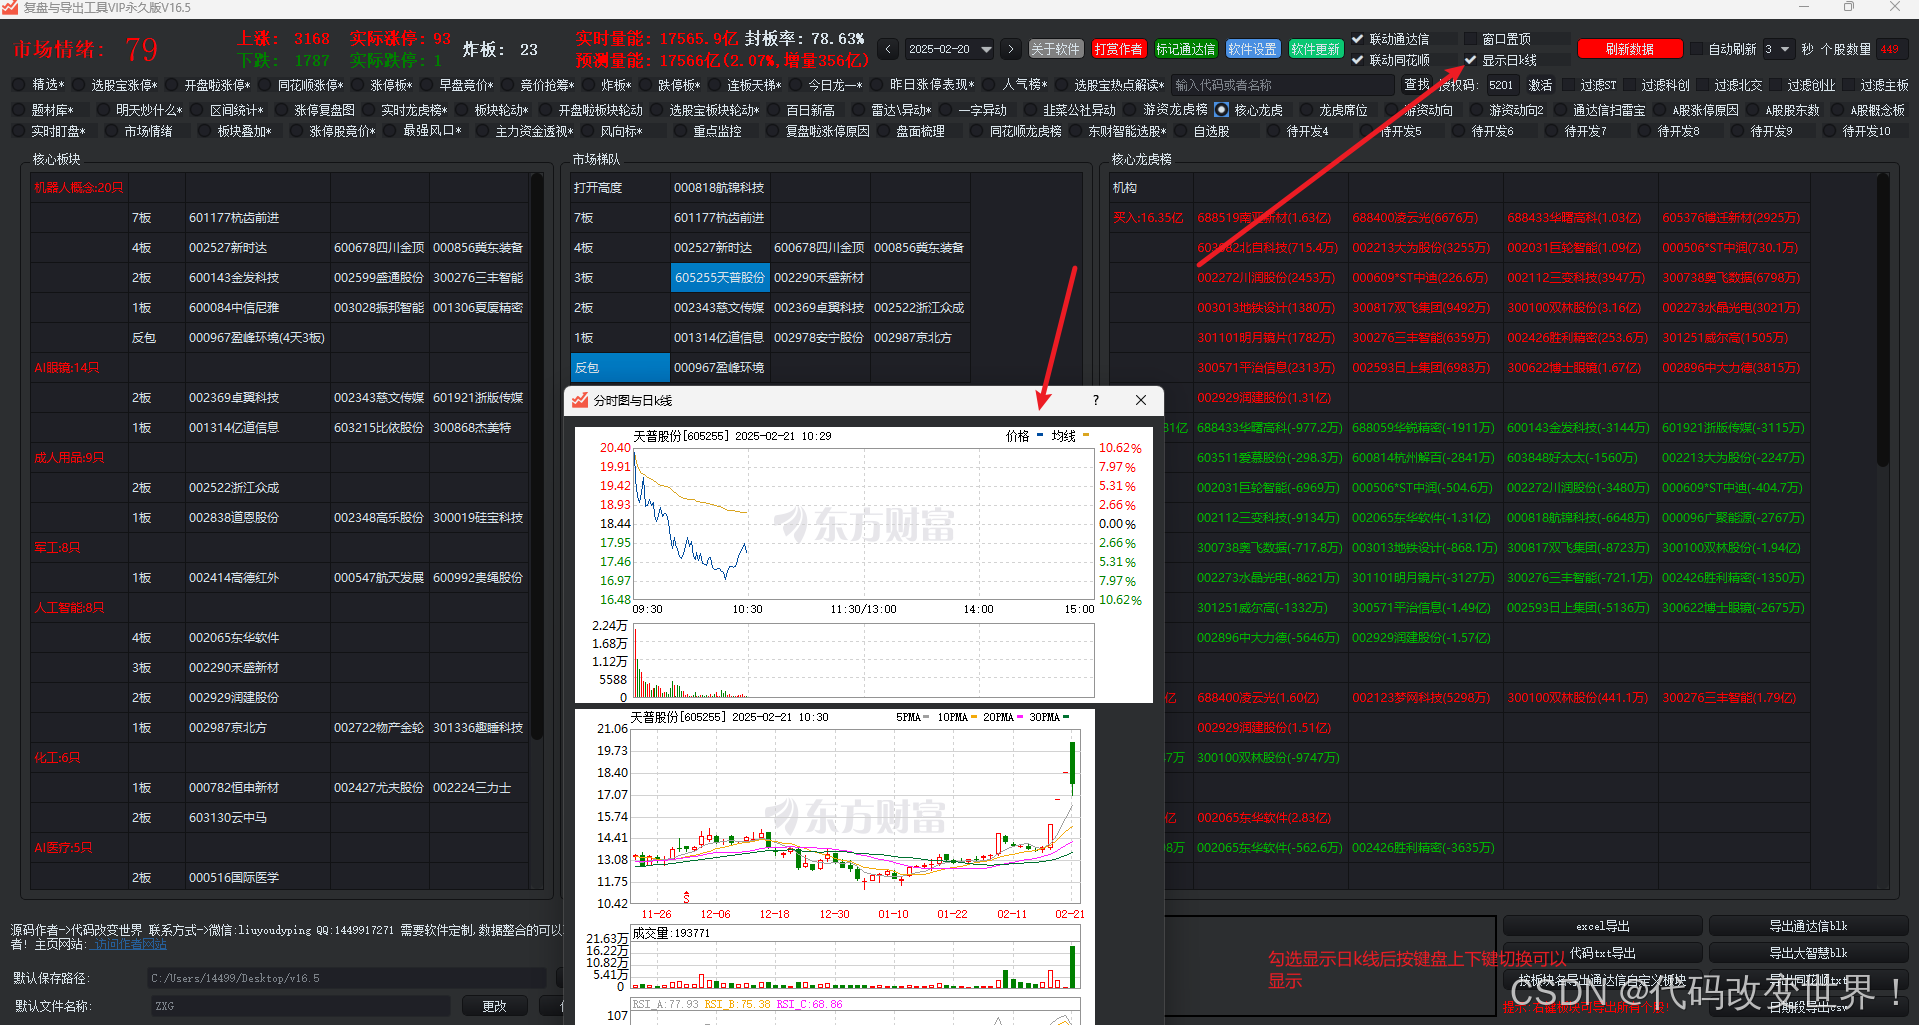Screen dimensions: 1919x1025
Task: Select 游资龙虎榜 radio option
Action: pos(1130,110)
